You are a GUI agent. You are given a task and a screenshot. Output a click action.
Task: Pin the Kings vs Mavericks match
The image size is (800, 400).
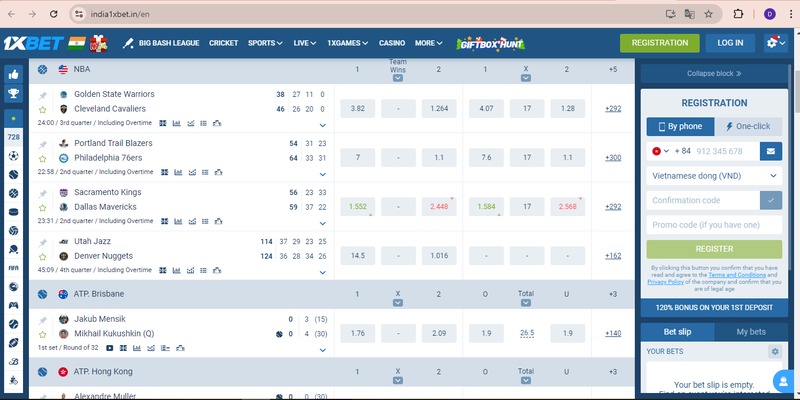43,193
